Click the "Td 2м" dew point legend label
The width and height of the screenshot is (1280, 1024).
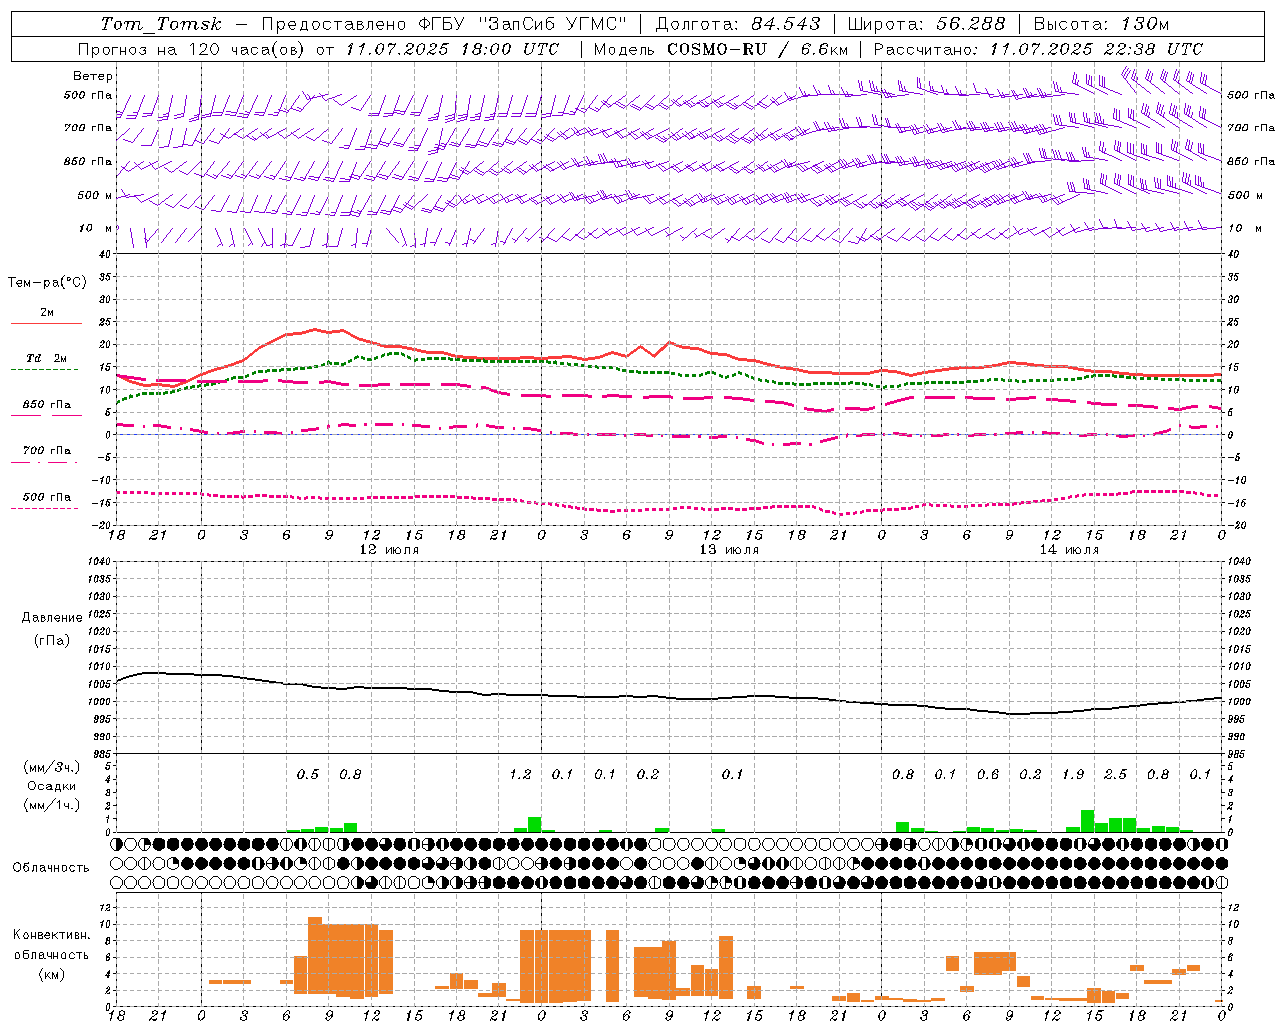pos(46,358)
